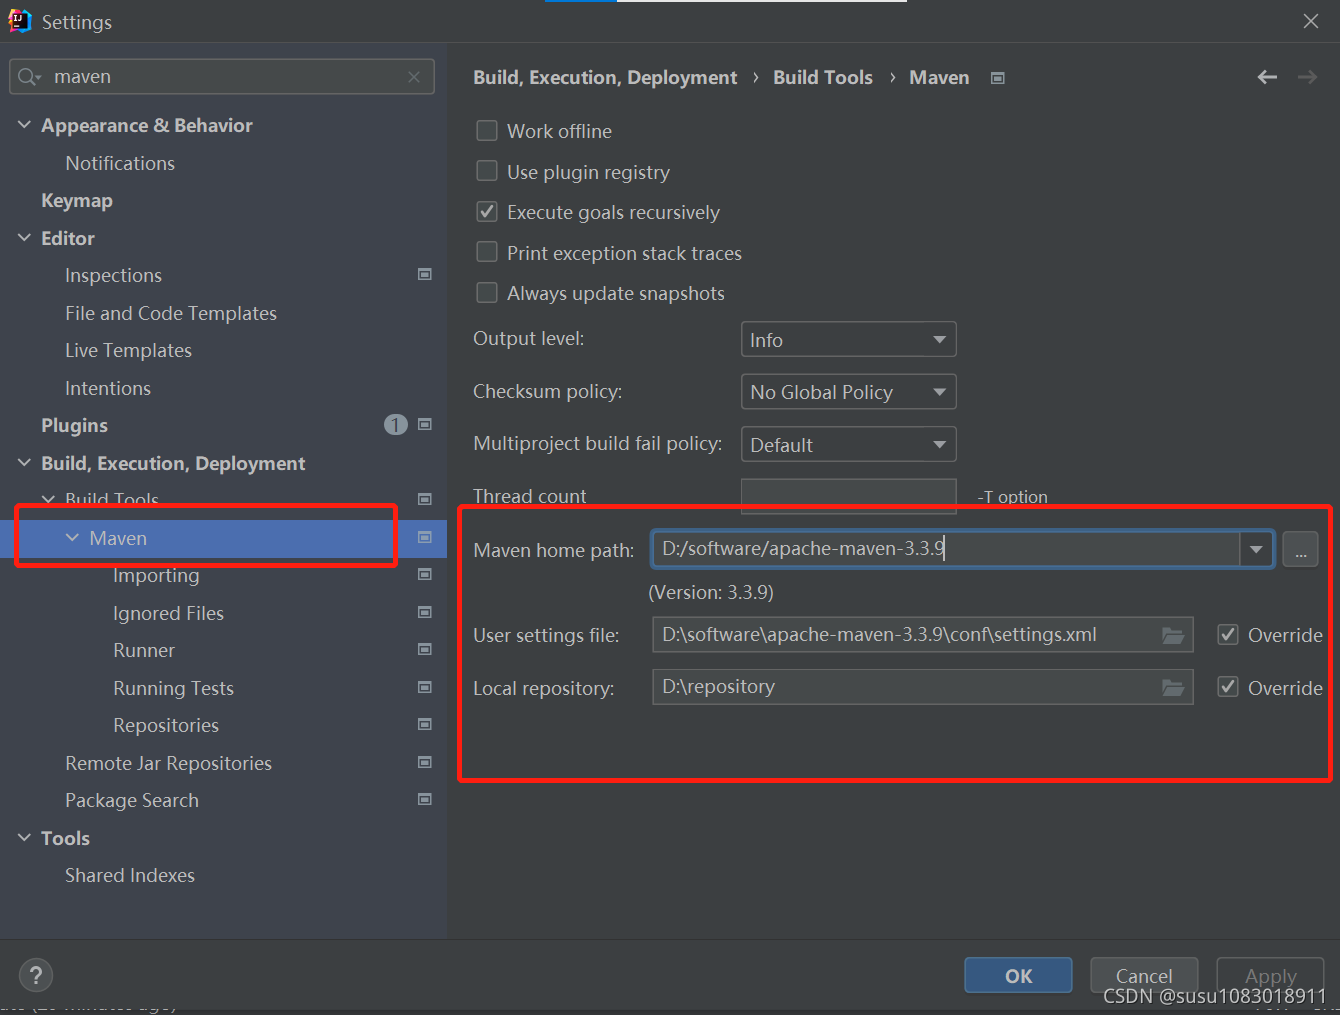The height and width of the screenshot is (1015, 1340).
Task: Open the help question mark button
Action: click(36, 975)
